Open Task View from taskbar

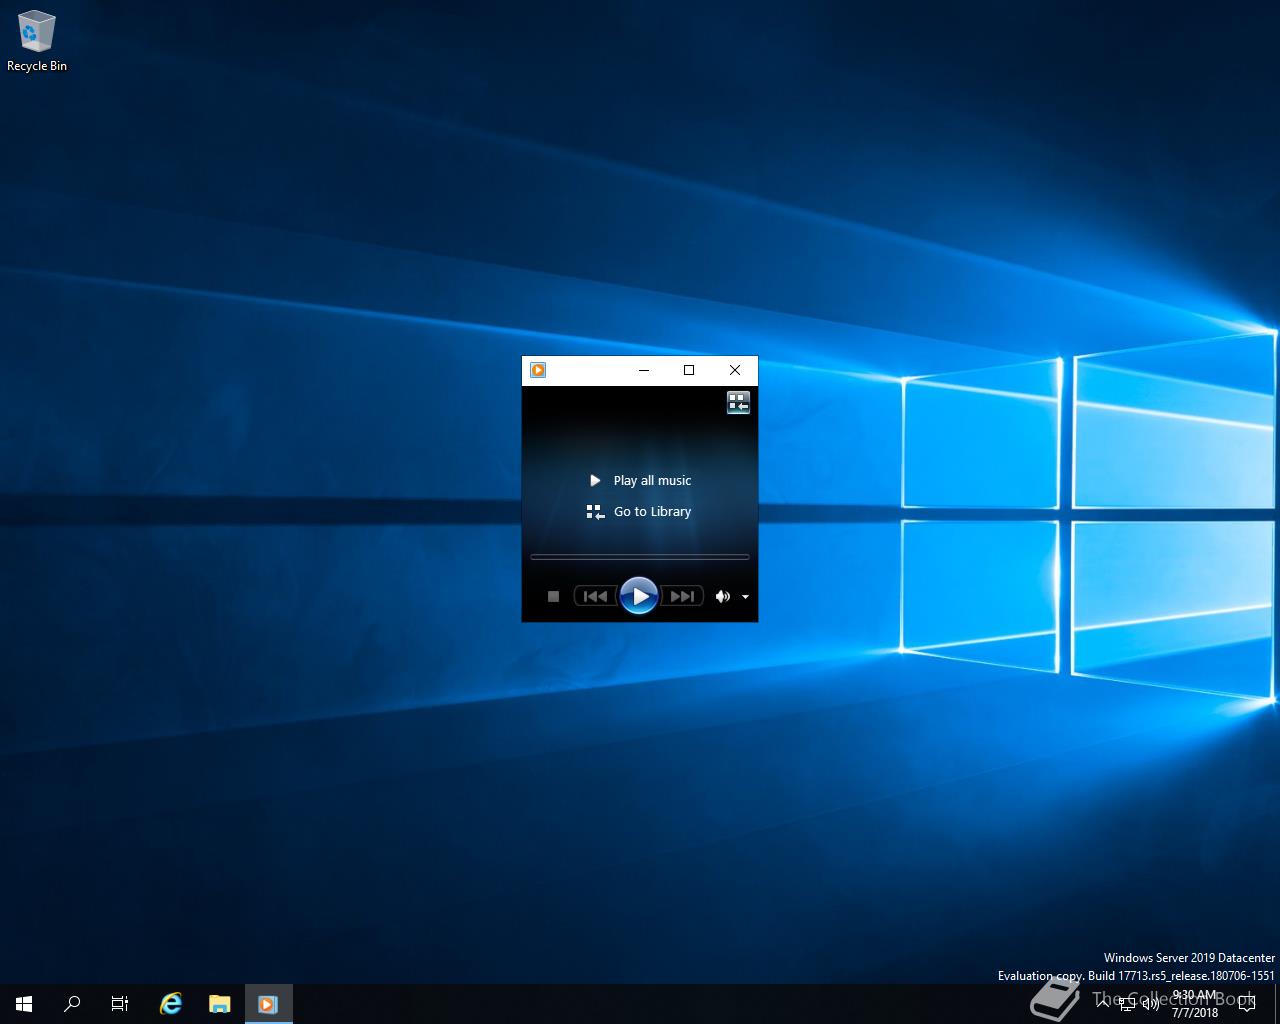[x=120, y=1004]
